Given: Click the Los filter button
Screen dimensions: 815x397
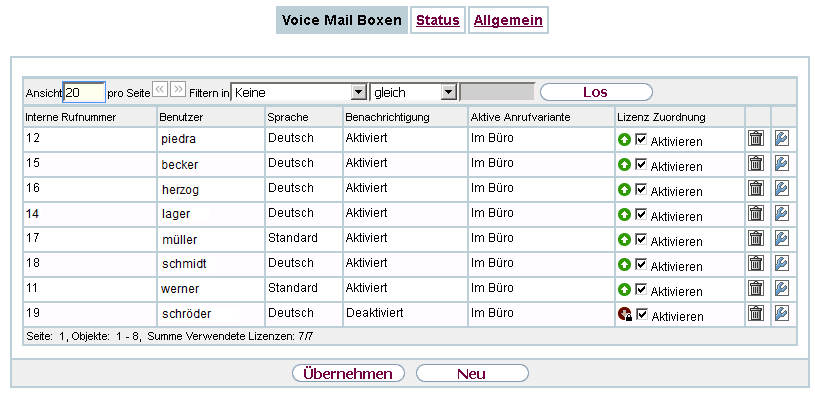Looking at the screenshot, I should [x=596, y=92].
